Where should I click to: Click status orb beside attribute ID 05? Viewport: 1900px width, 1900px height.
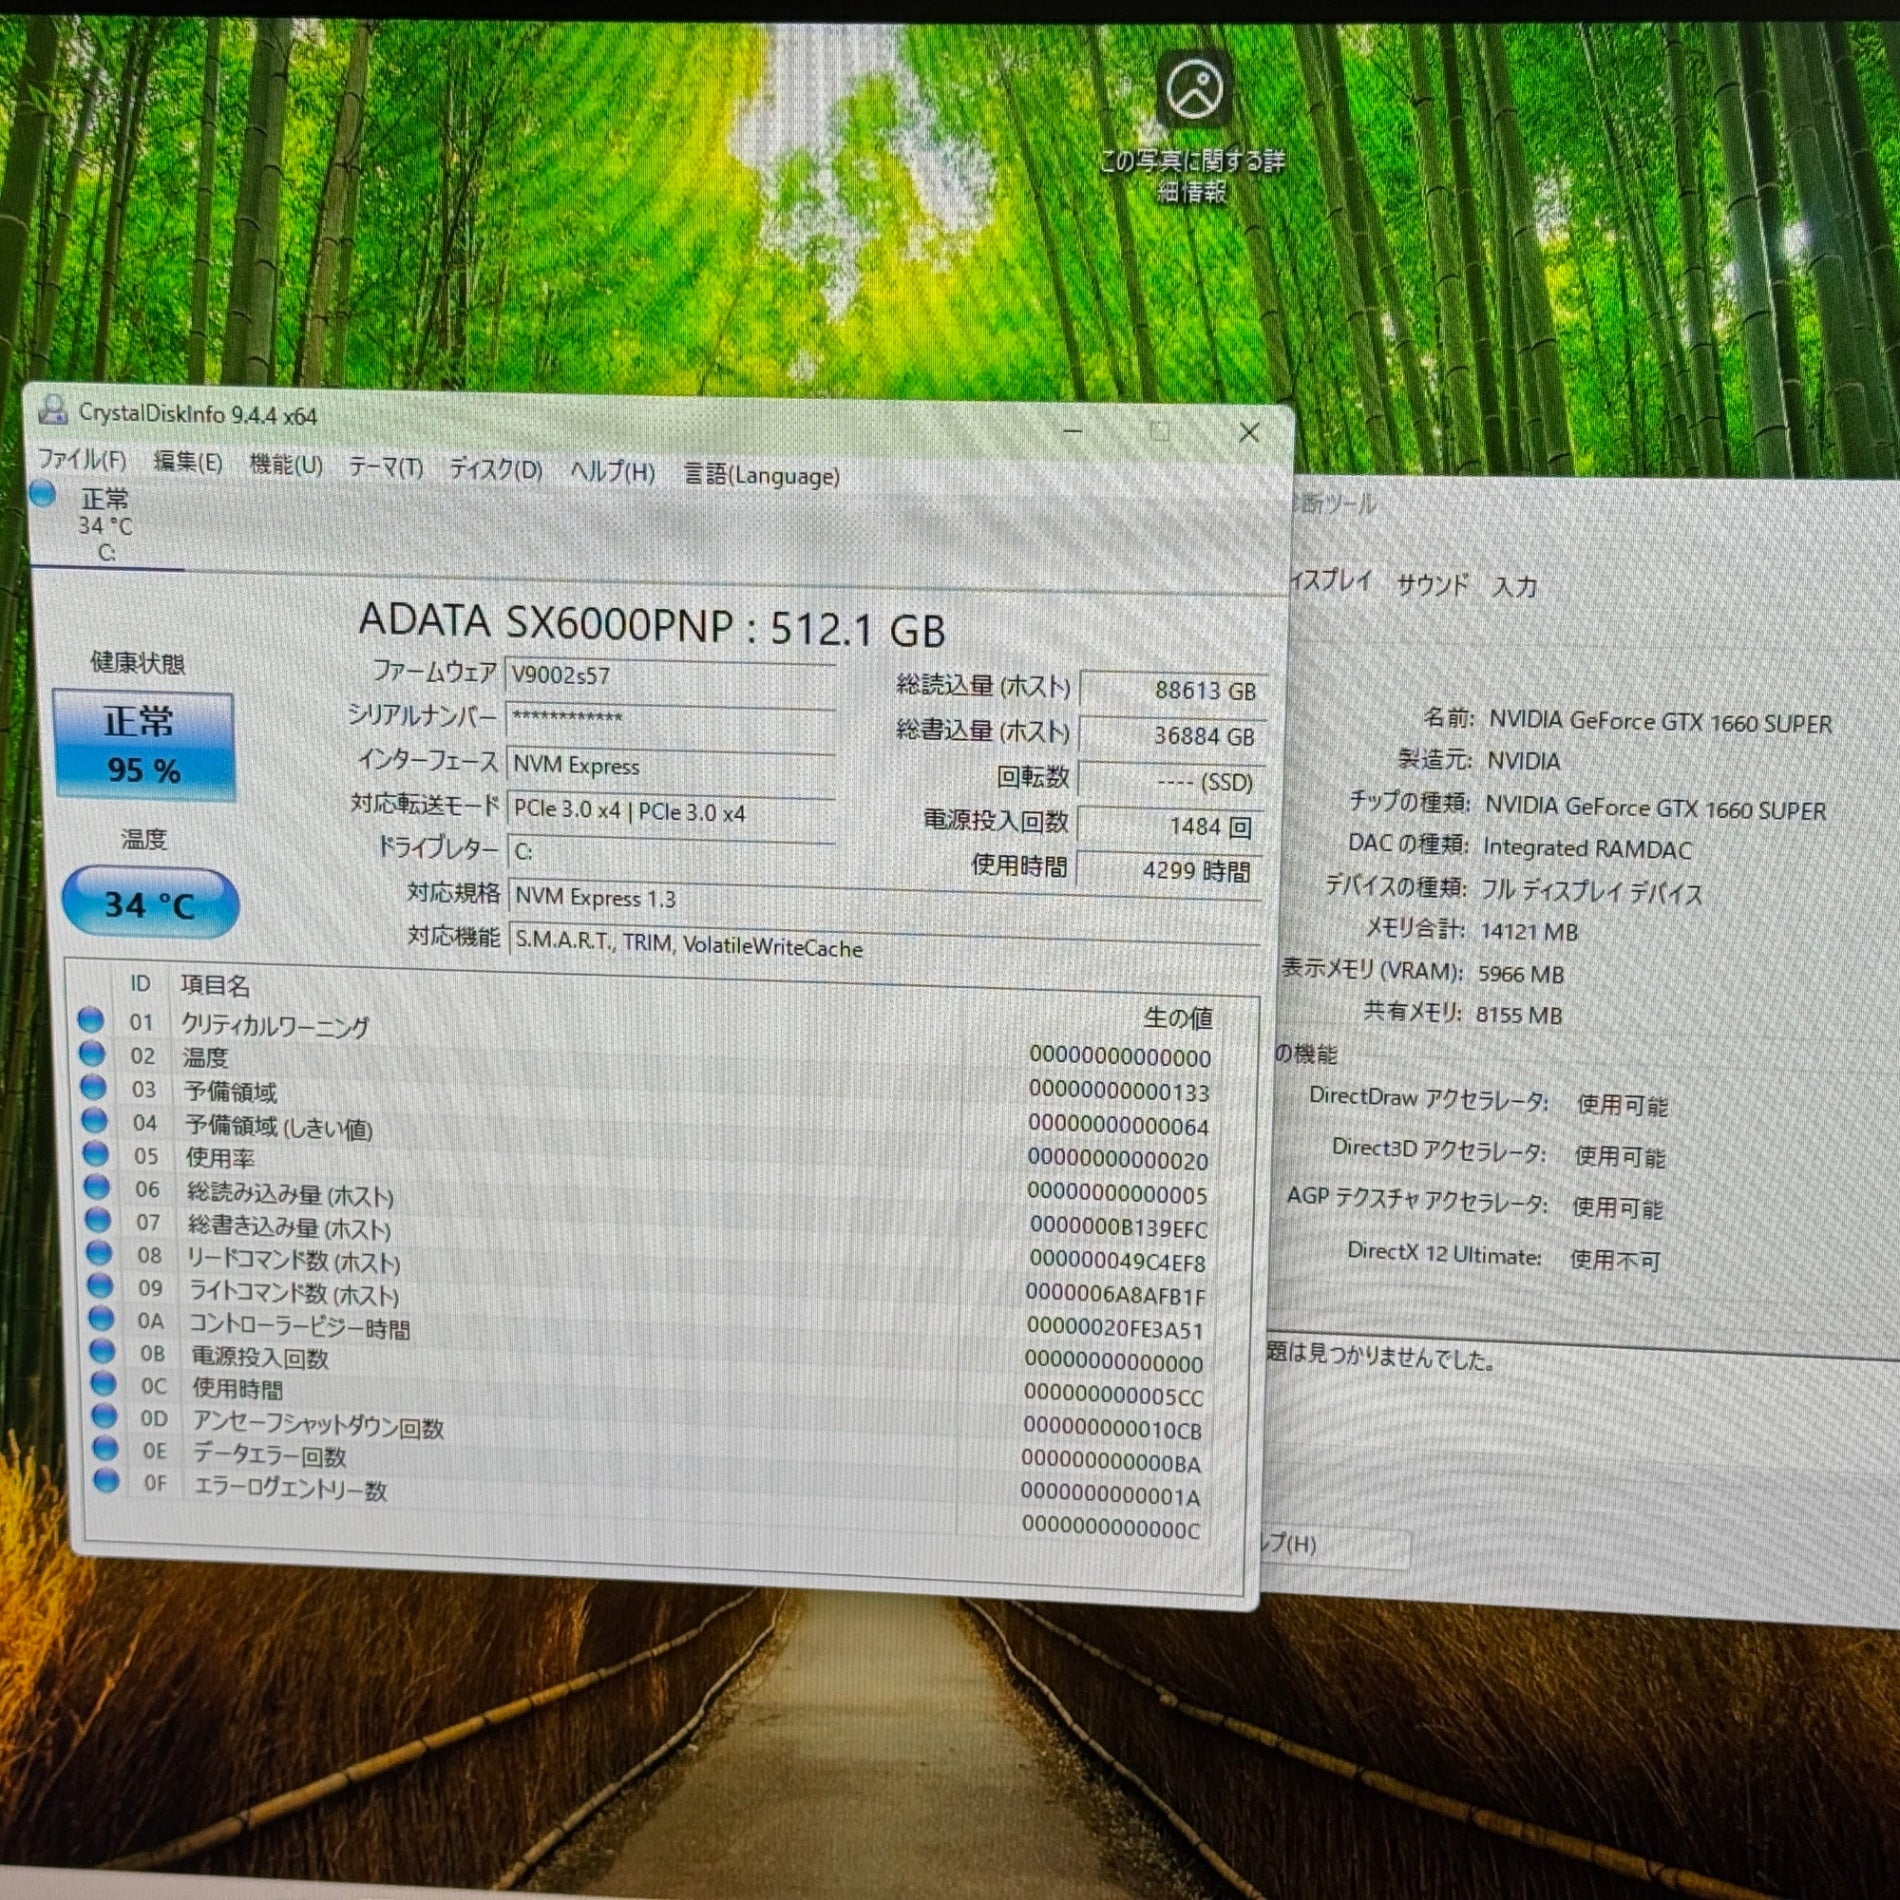click(96, 1154)
